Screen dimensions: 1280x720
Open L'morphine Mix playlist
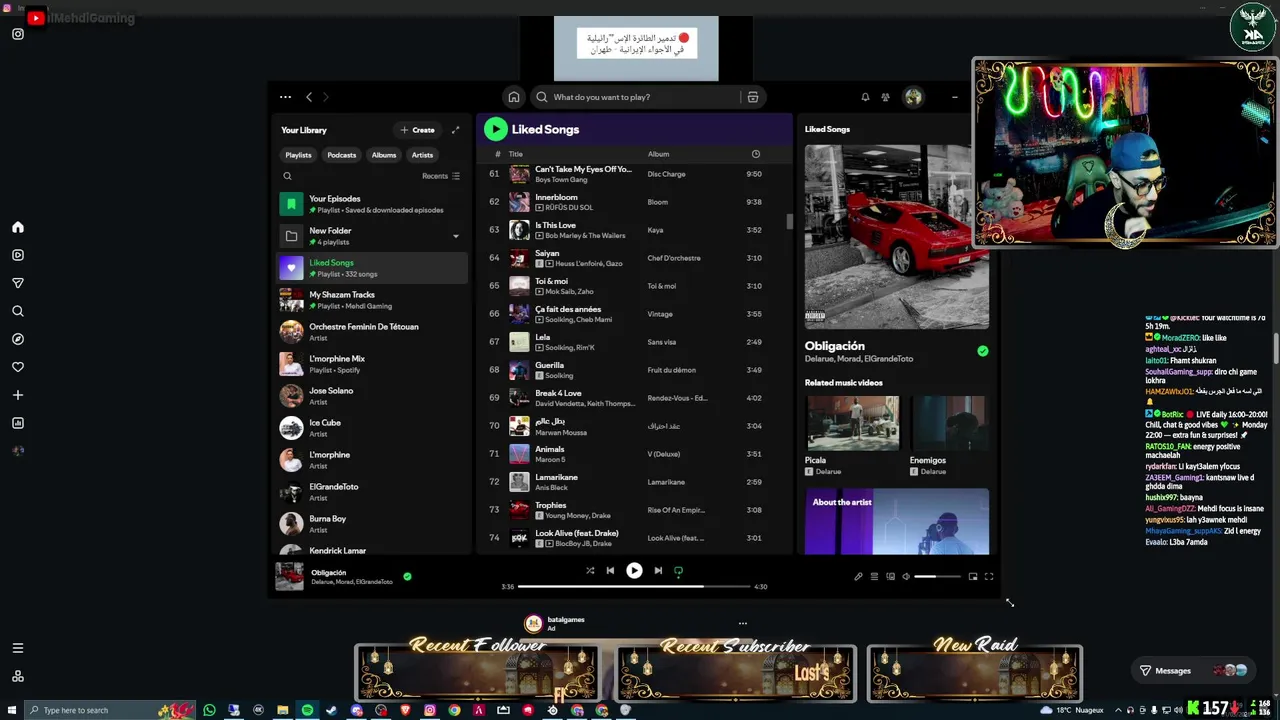pyautogui.click(x=372, y=364)
